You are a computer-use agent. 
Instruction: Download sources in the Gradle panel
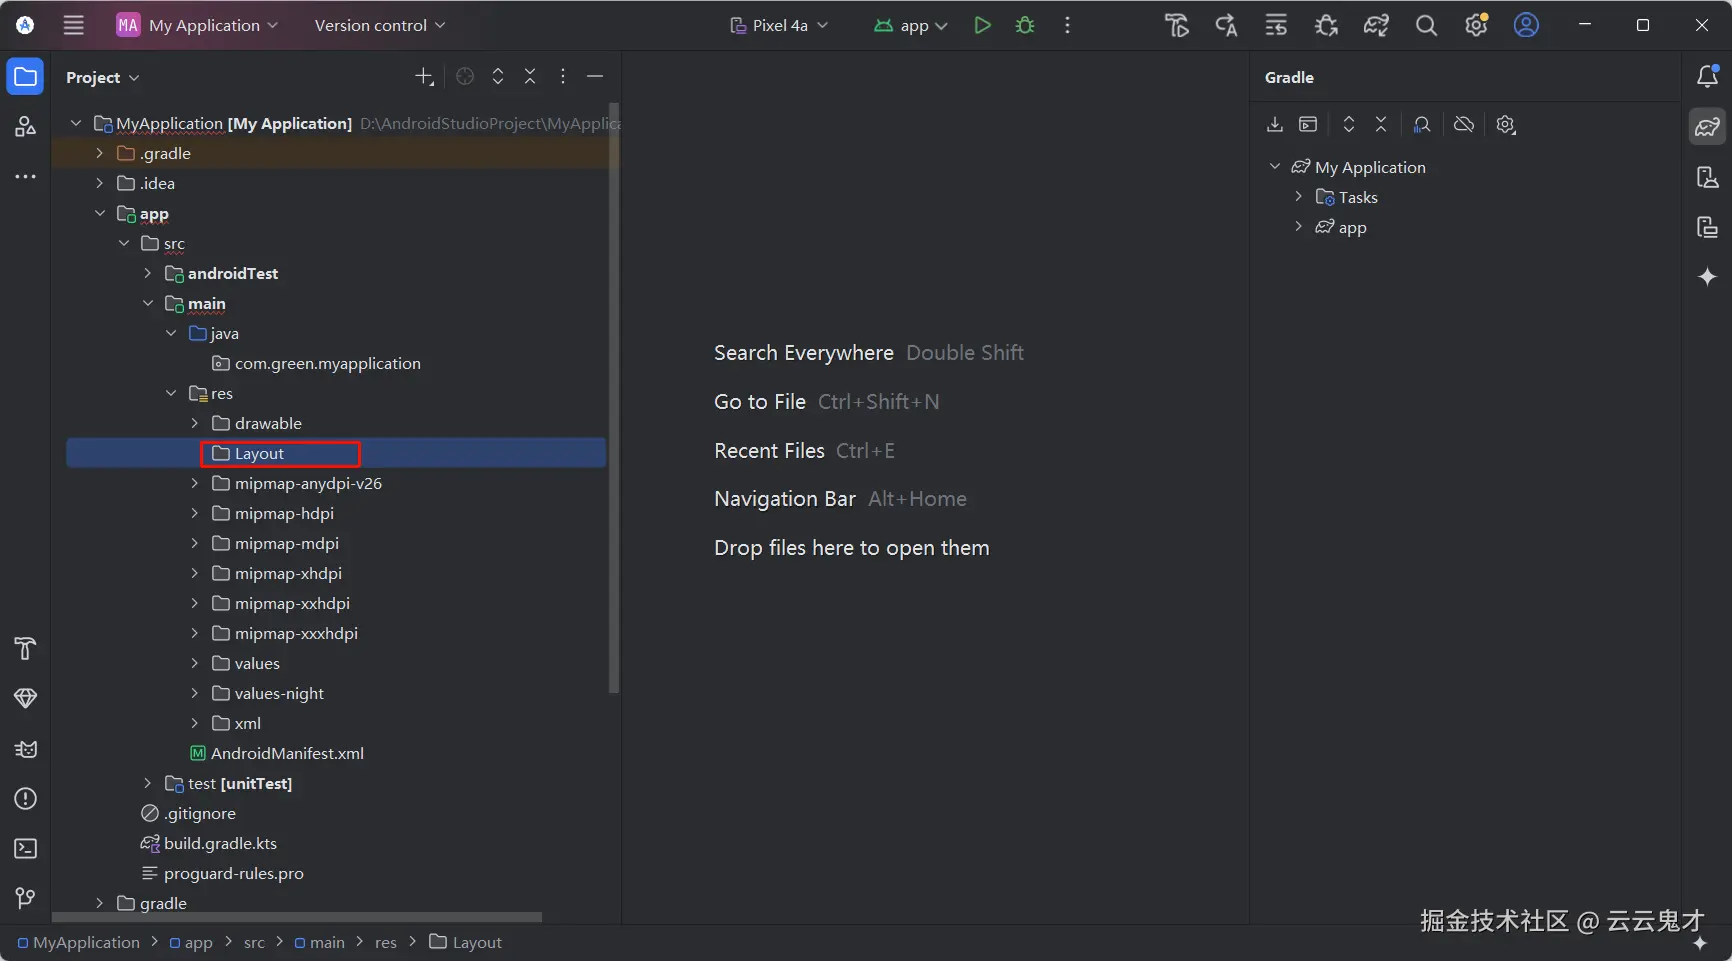(1274, 125)
